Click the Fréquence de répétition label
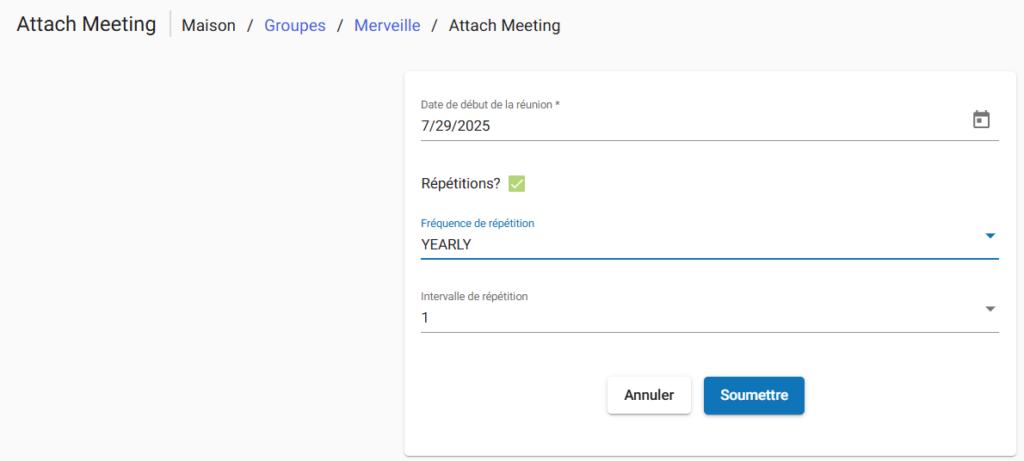This screenshot has width=1024, height=461. (x=477, y=223)
